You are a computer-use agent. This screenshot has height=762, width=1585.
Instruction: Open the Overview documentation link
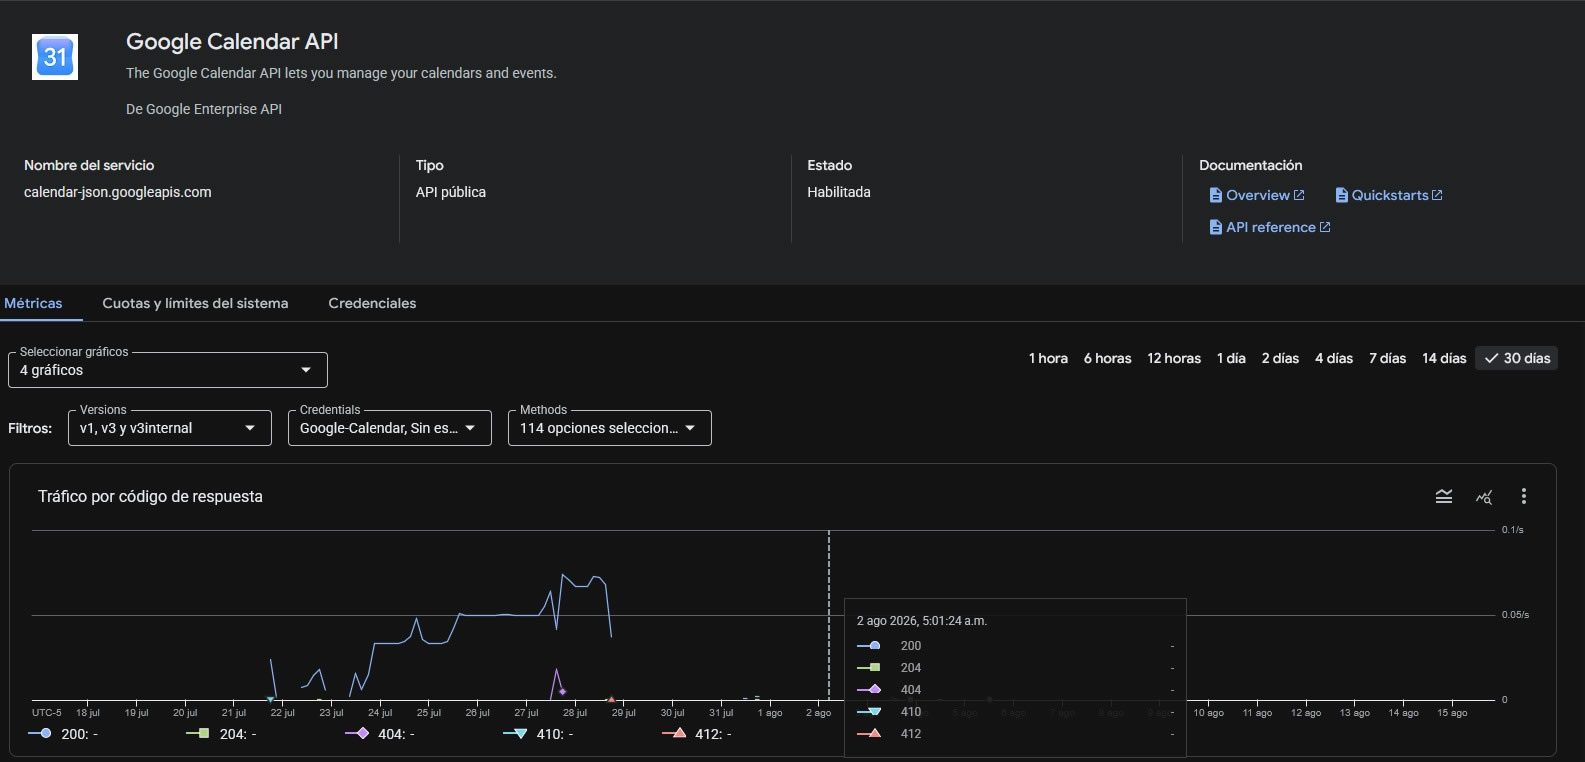[x=1257, y=195]
